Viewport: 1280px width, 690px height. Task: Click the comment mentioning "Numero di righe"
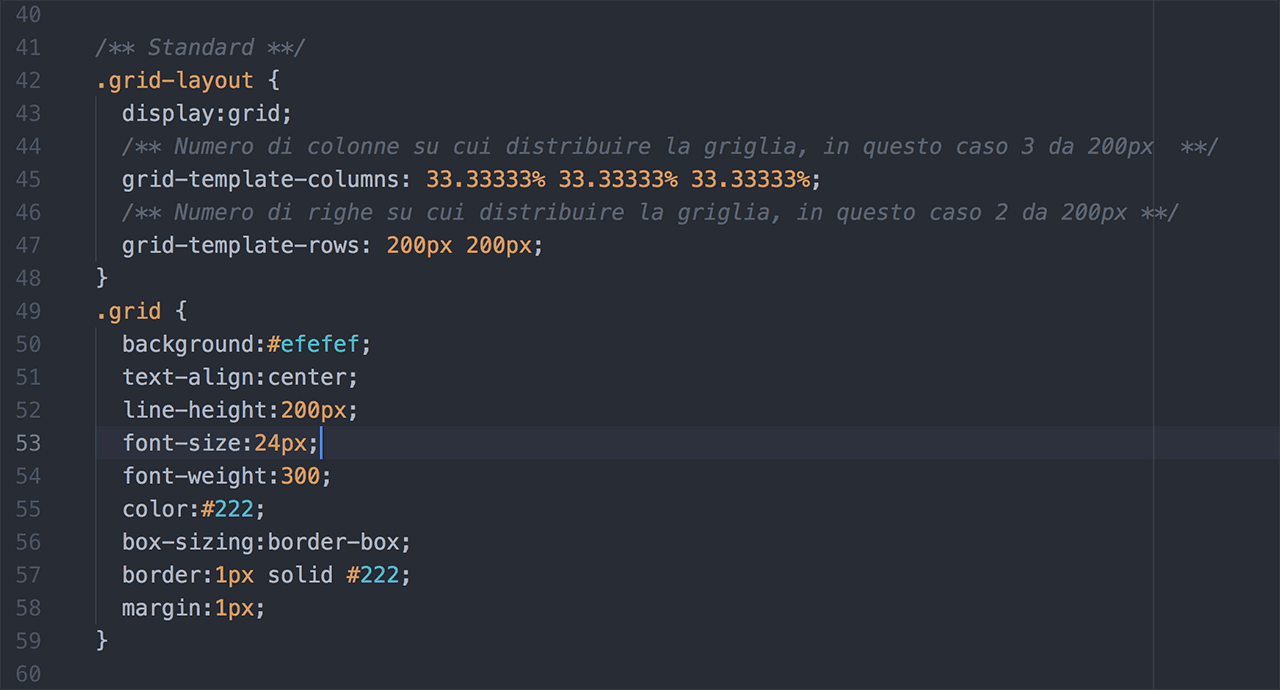coord(650,212)
